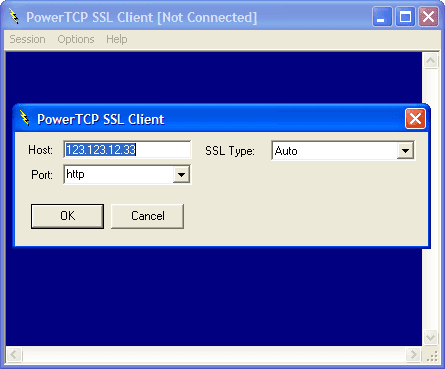The height and width of the screenshot is (369, 445).
Task: Click the SSL Type: label
Action: coord(230,151)
